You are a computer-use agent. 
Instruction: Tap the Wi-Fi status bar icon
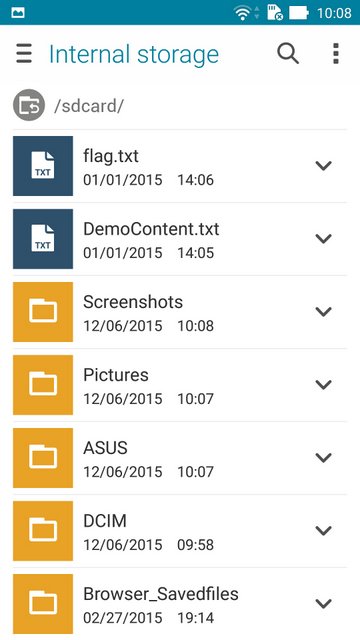242,13
